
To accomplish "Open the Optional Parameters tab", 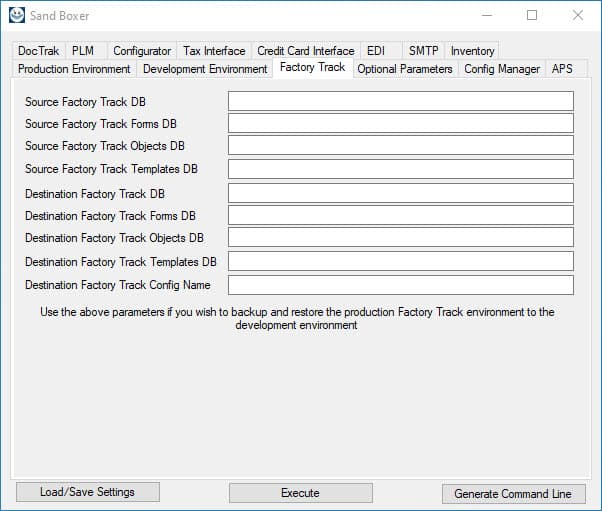I will [405, 69].
